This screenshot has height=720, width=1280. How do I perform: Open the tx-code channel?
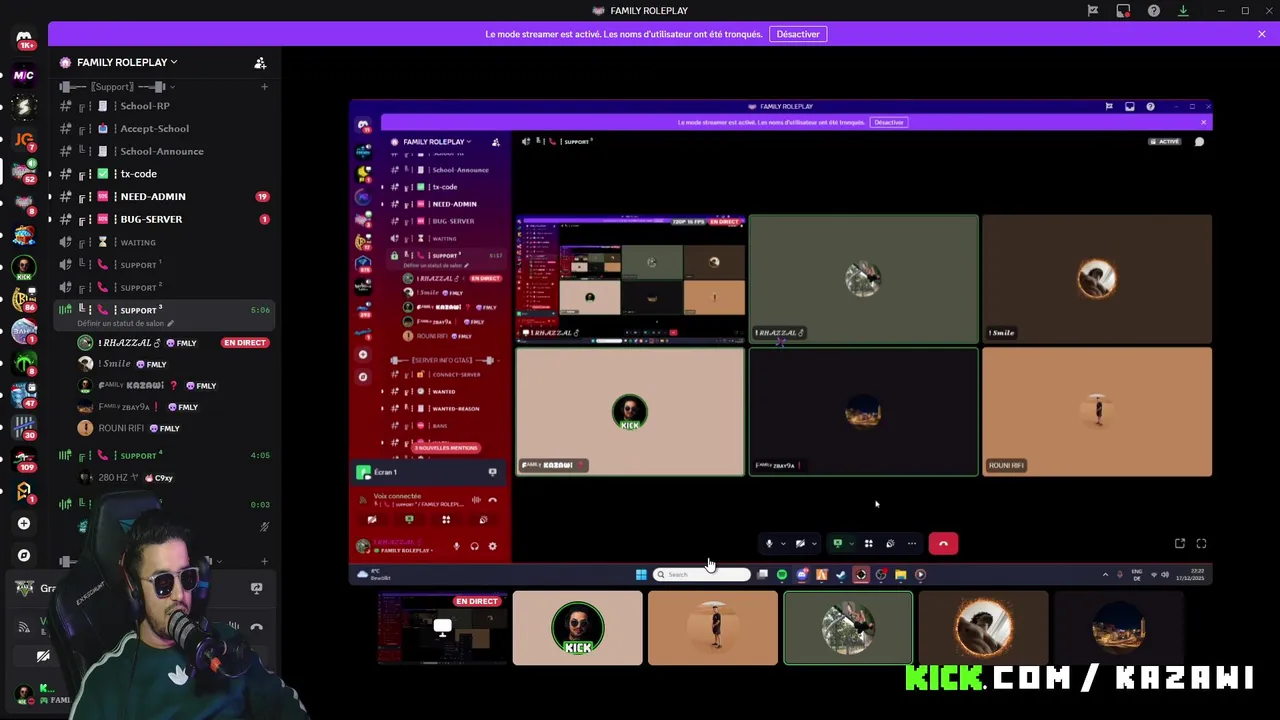[165, 174]
